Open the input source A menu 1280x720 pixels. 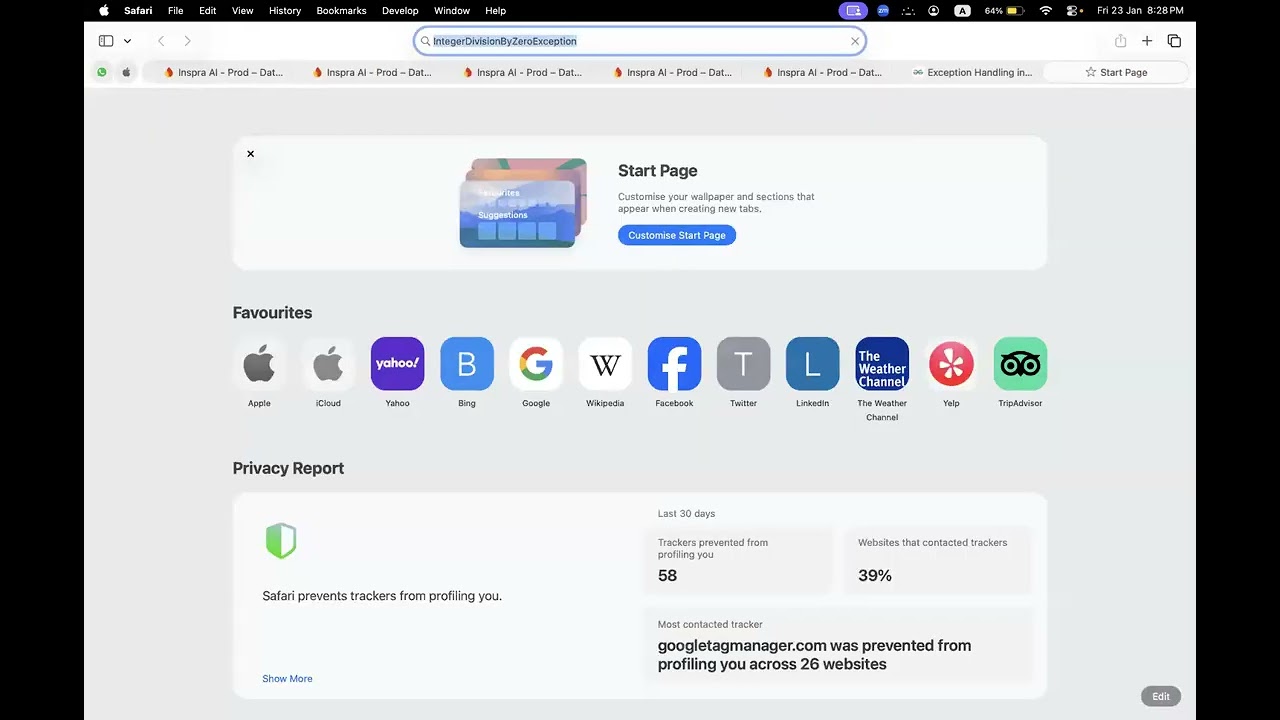tap(962, 11)
